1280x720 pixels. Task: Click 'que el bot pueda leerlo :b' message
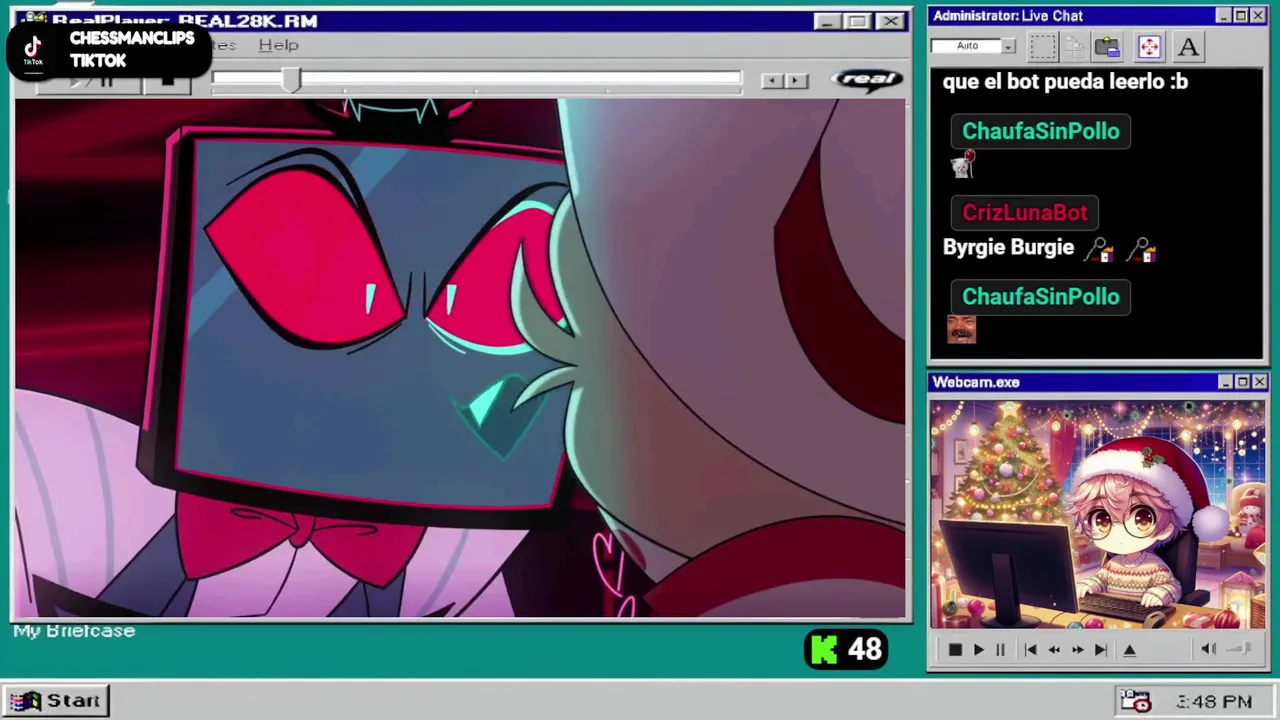1065,82
